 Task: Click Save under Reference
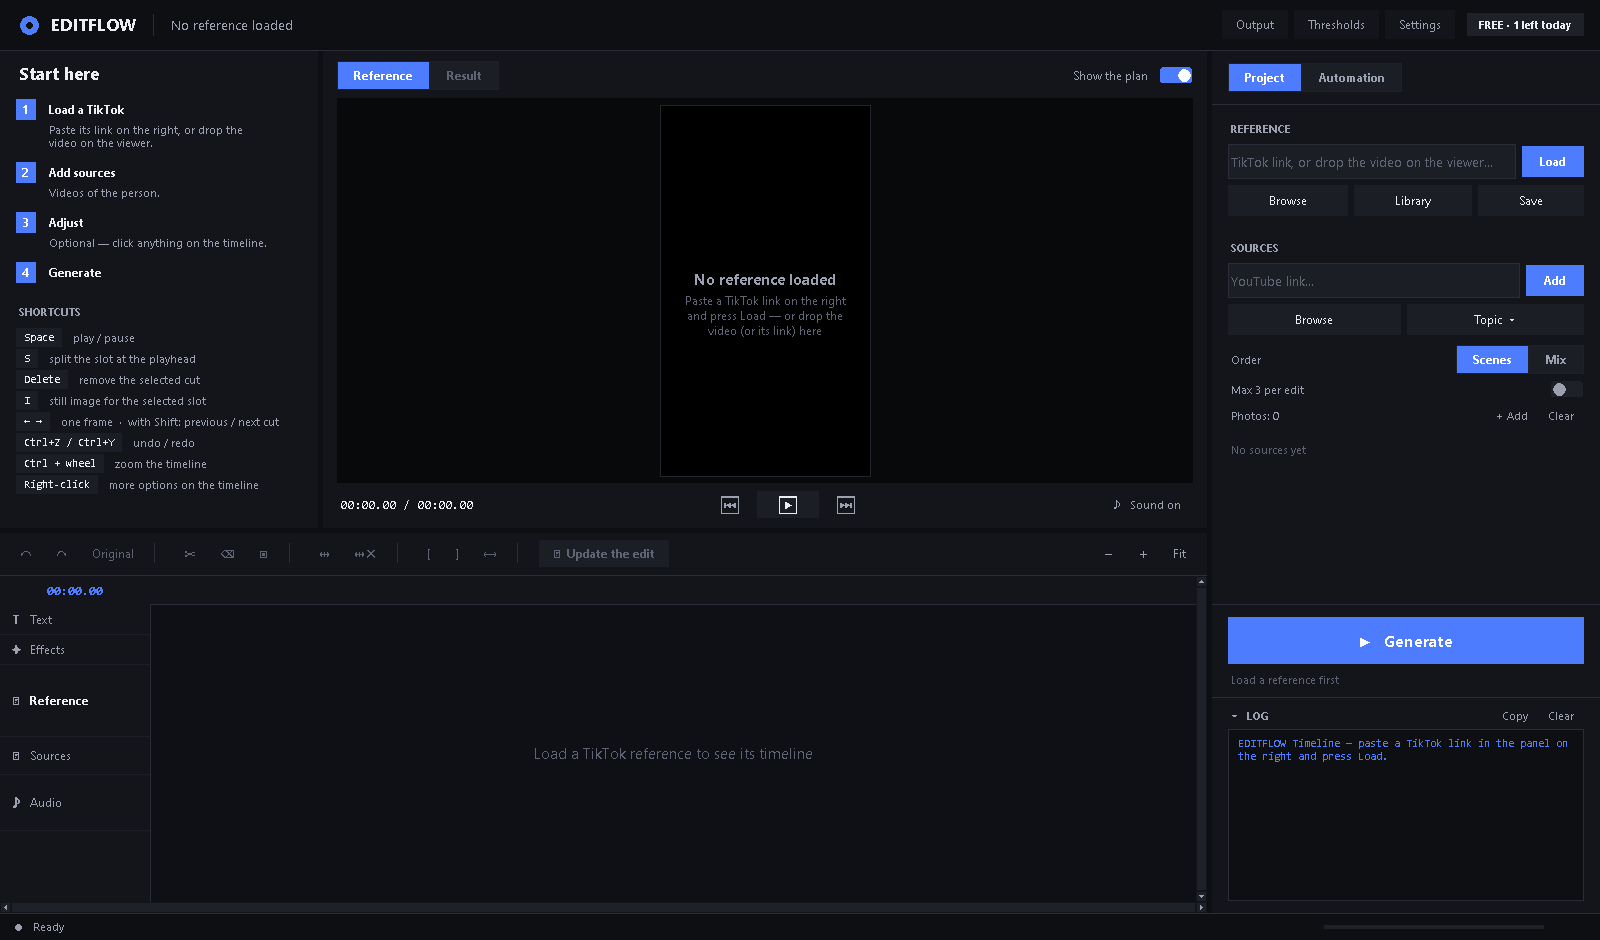[x=1531, y=201]
